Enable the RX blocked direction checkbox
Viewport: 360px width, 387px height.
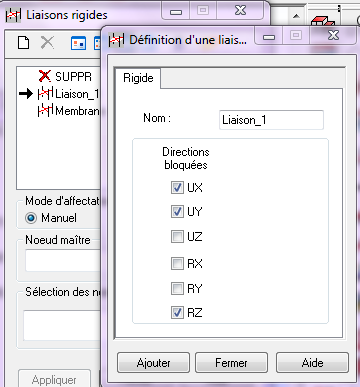(x=177, y=263)
